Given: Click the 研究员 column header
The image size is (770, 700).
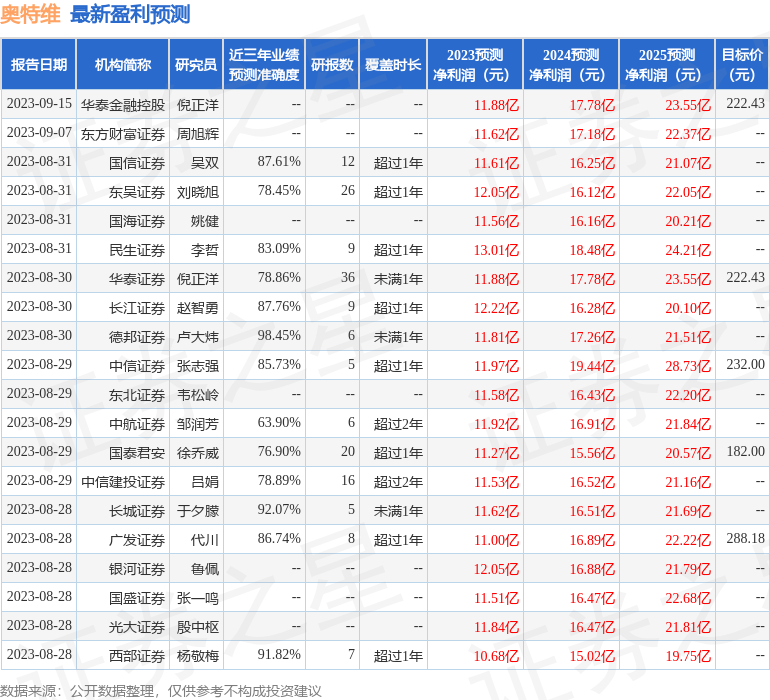Looking at the screenshot, I should point(196,64).
